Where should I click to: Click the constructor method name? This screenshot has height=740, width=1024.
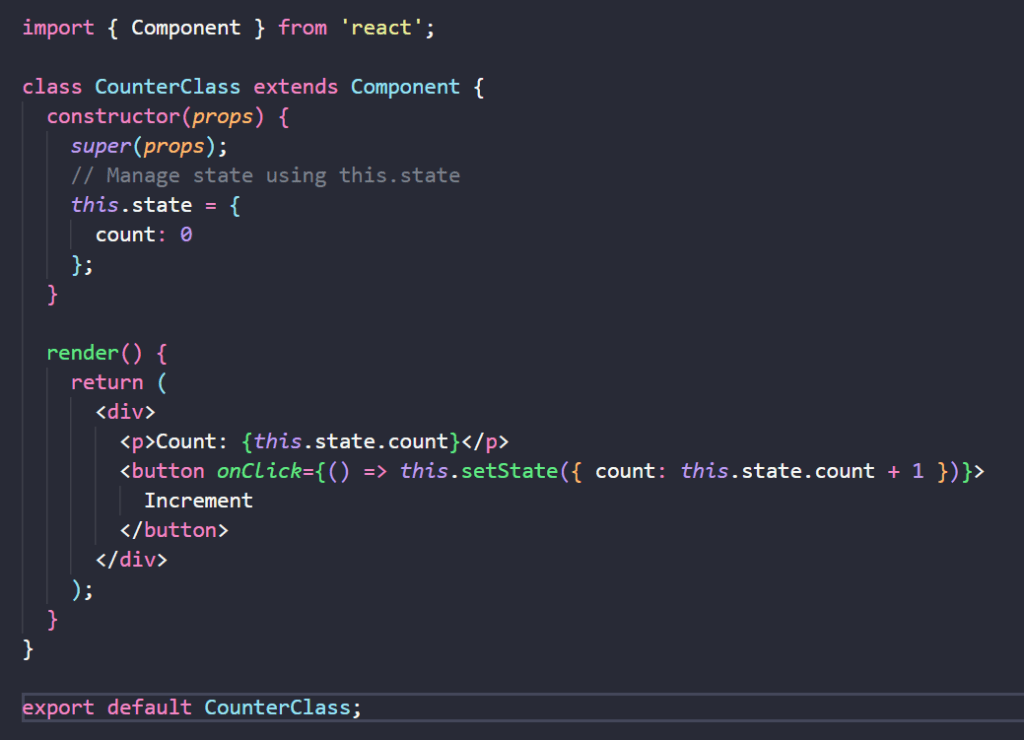point(113,116)
